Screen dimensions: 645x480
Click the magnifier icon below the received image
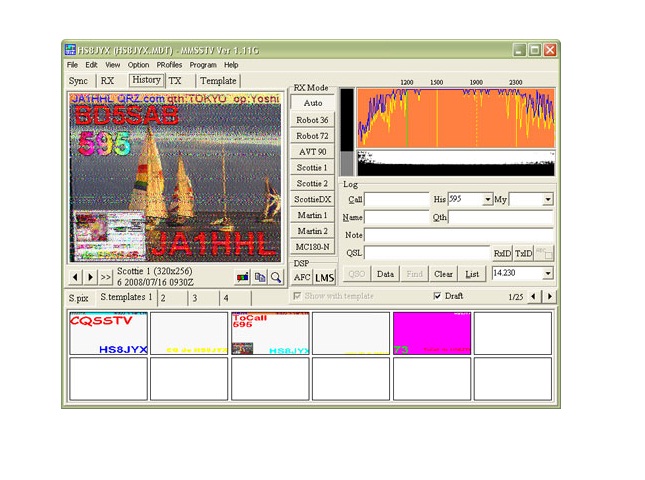(275, 277)
